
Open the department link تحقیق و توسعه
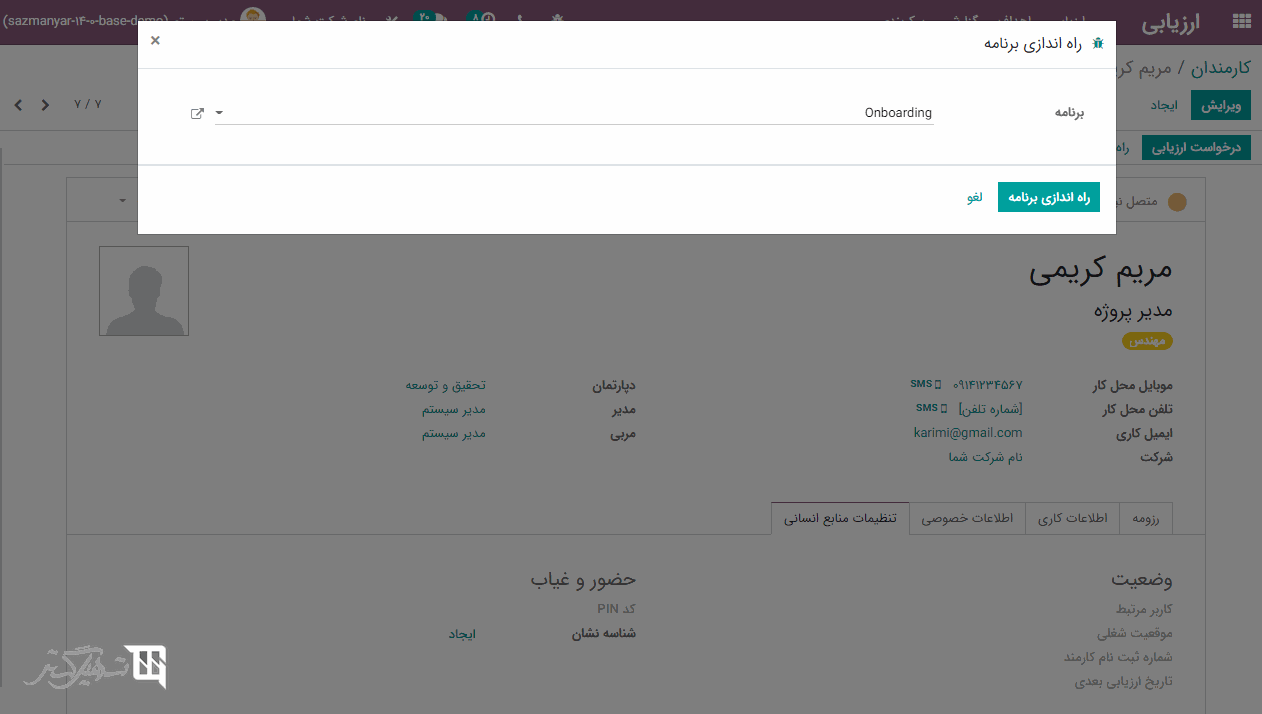coord(446,385)
